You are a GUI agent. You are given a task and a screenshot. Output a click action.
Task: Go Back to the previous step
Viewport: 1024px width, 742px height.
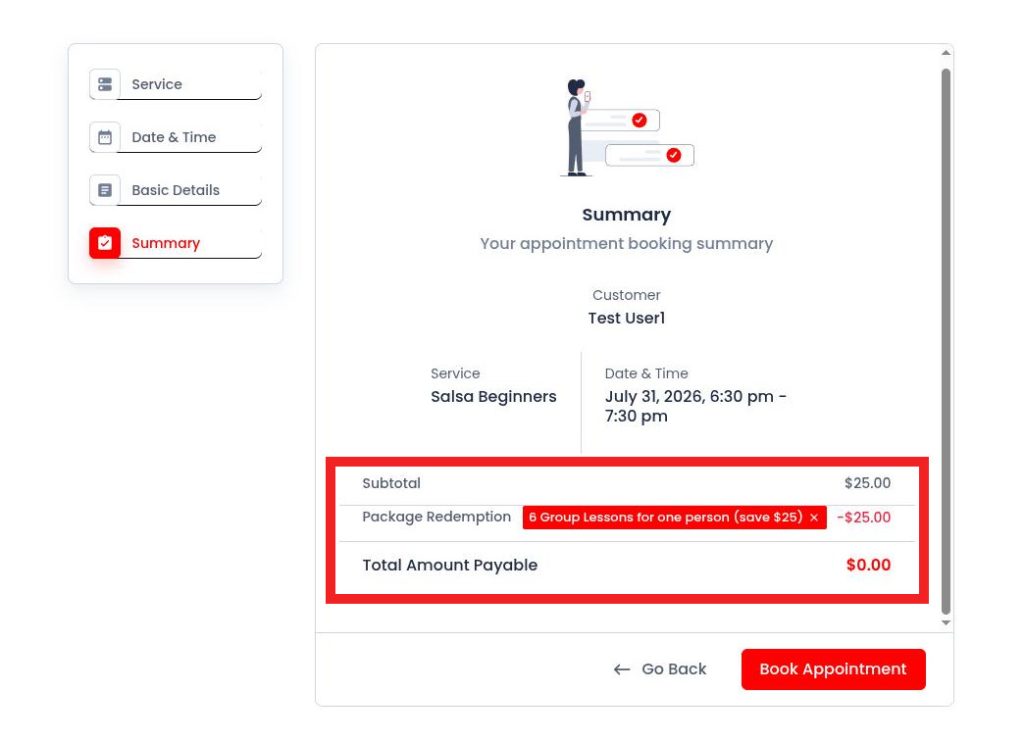[660, 669]
